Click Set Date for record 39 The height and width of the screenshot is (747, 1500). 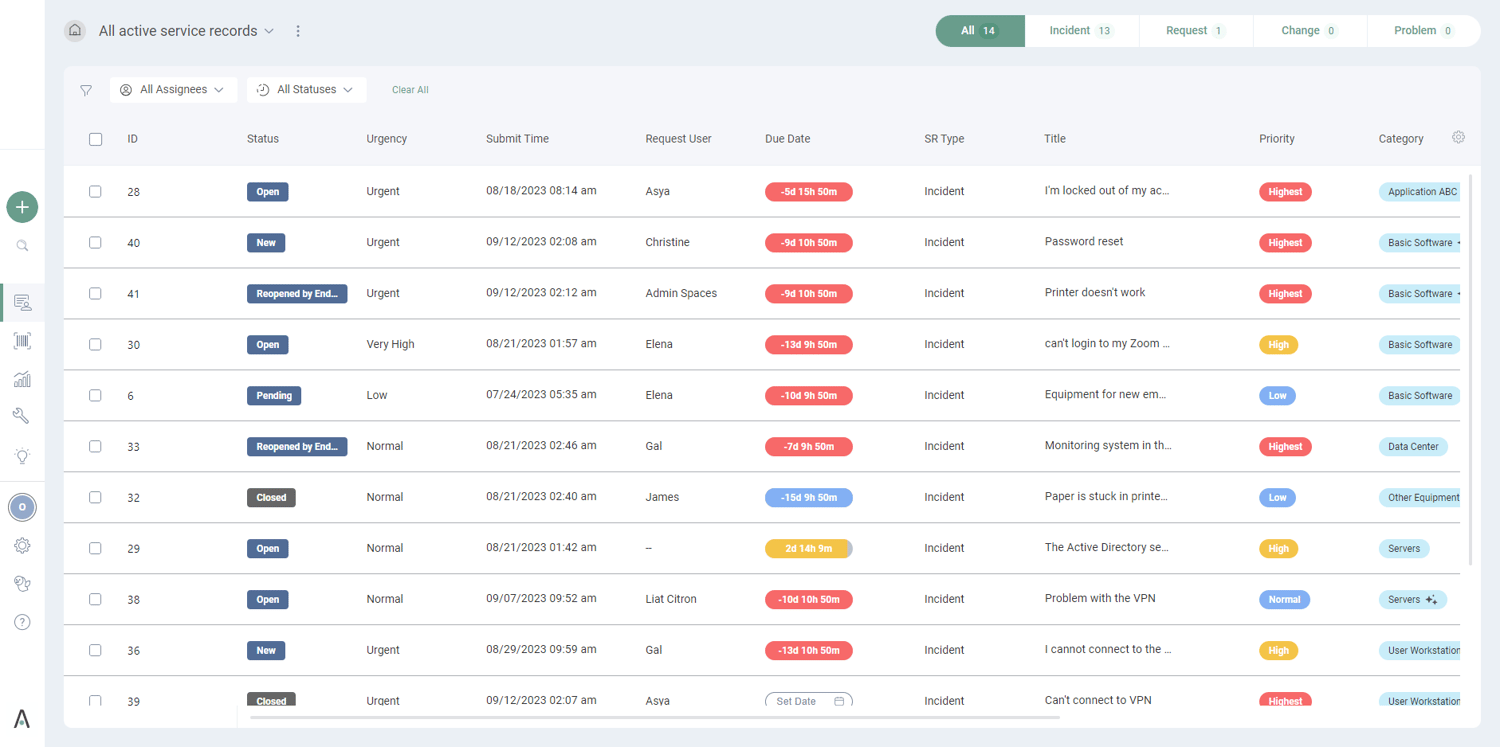pos(808,701)
